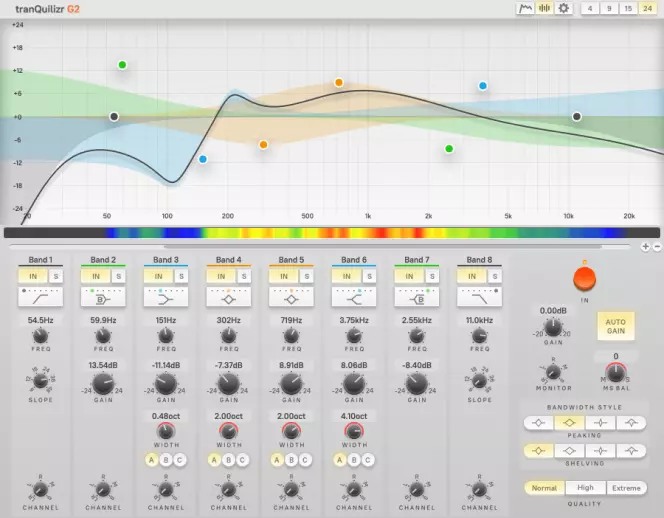
Task: Click the Monitor selector knob
Action: click(553, 372)
